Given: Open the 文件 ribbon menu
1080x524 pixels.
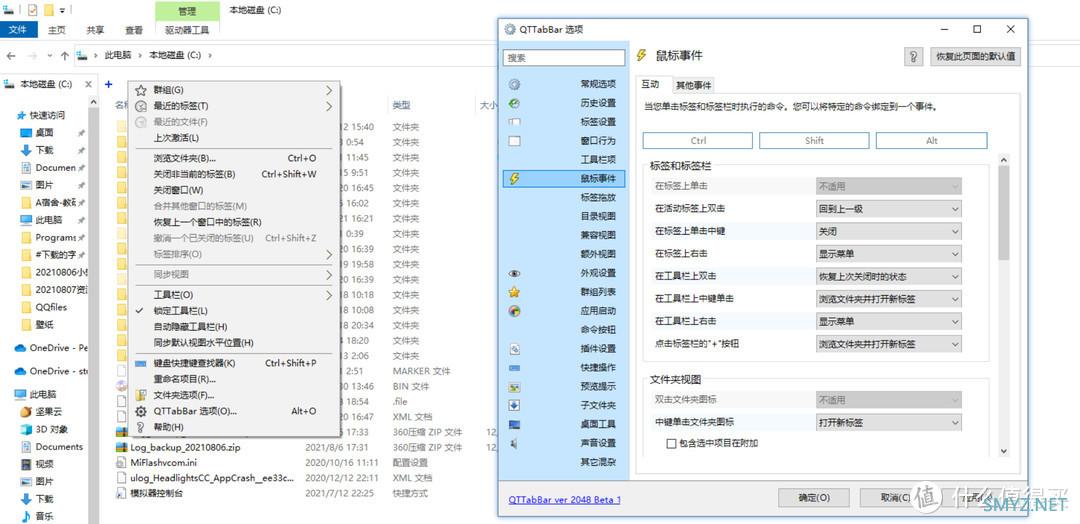Looking at the screenshot, I should 18,30.
